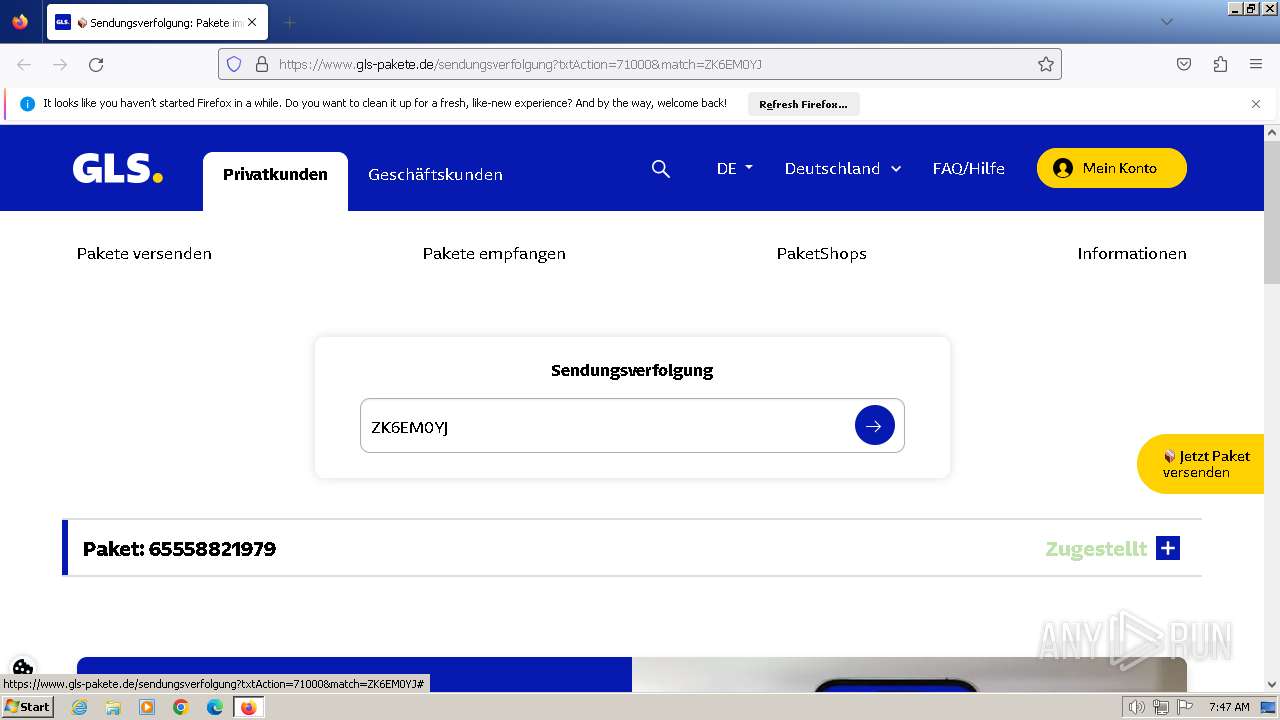Image resolution: width=1280 pixels, height=720 pixels.
Task: Click Firefox back navigation arrow
Action: [24, 64]
